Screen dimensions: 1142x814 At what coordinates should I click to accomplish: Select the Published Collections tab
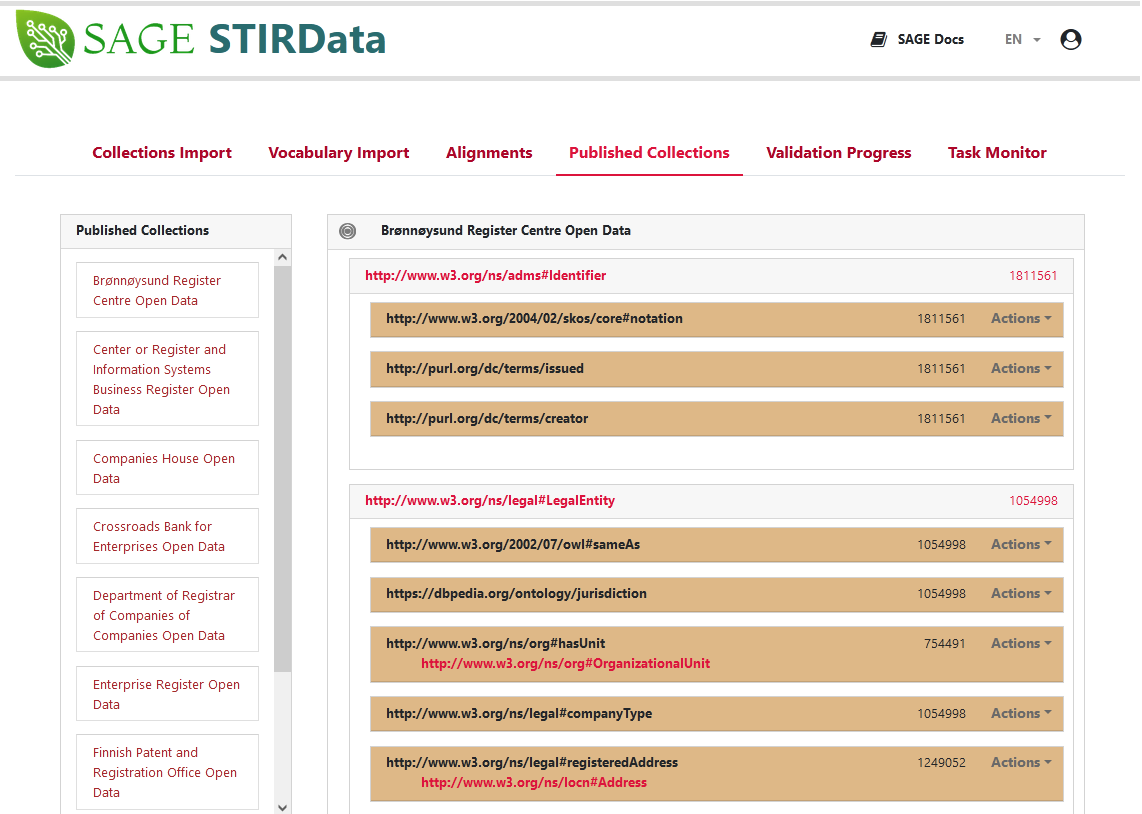[x=649, y=153]
